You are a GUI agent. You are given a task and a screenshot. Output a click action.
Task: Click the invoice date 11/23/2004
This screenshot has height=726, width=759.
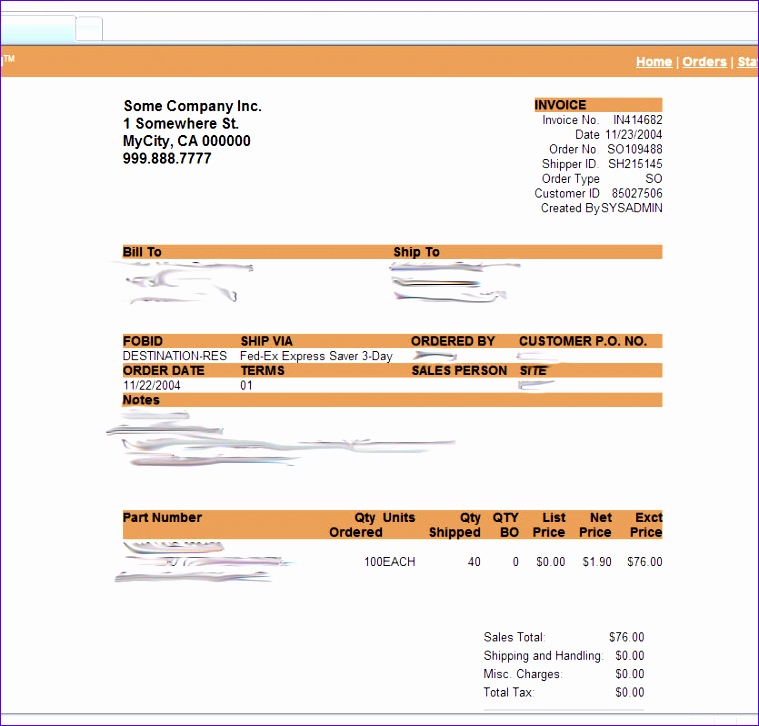coord(633,135)
